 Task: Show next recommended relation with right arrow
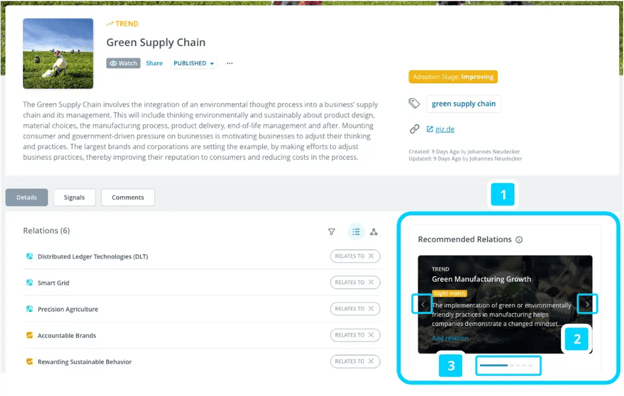point(587,304)
